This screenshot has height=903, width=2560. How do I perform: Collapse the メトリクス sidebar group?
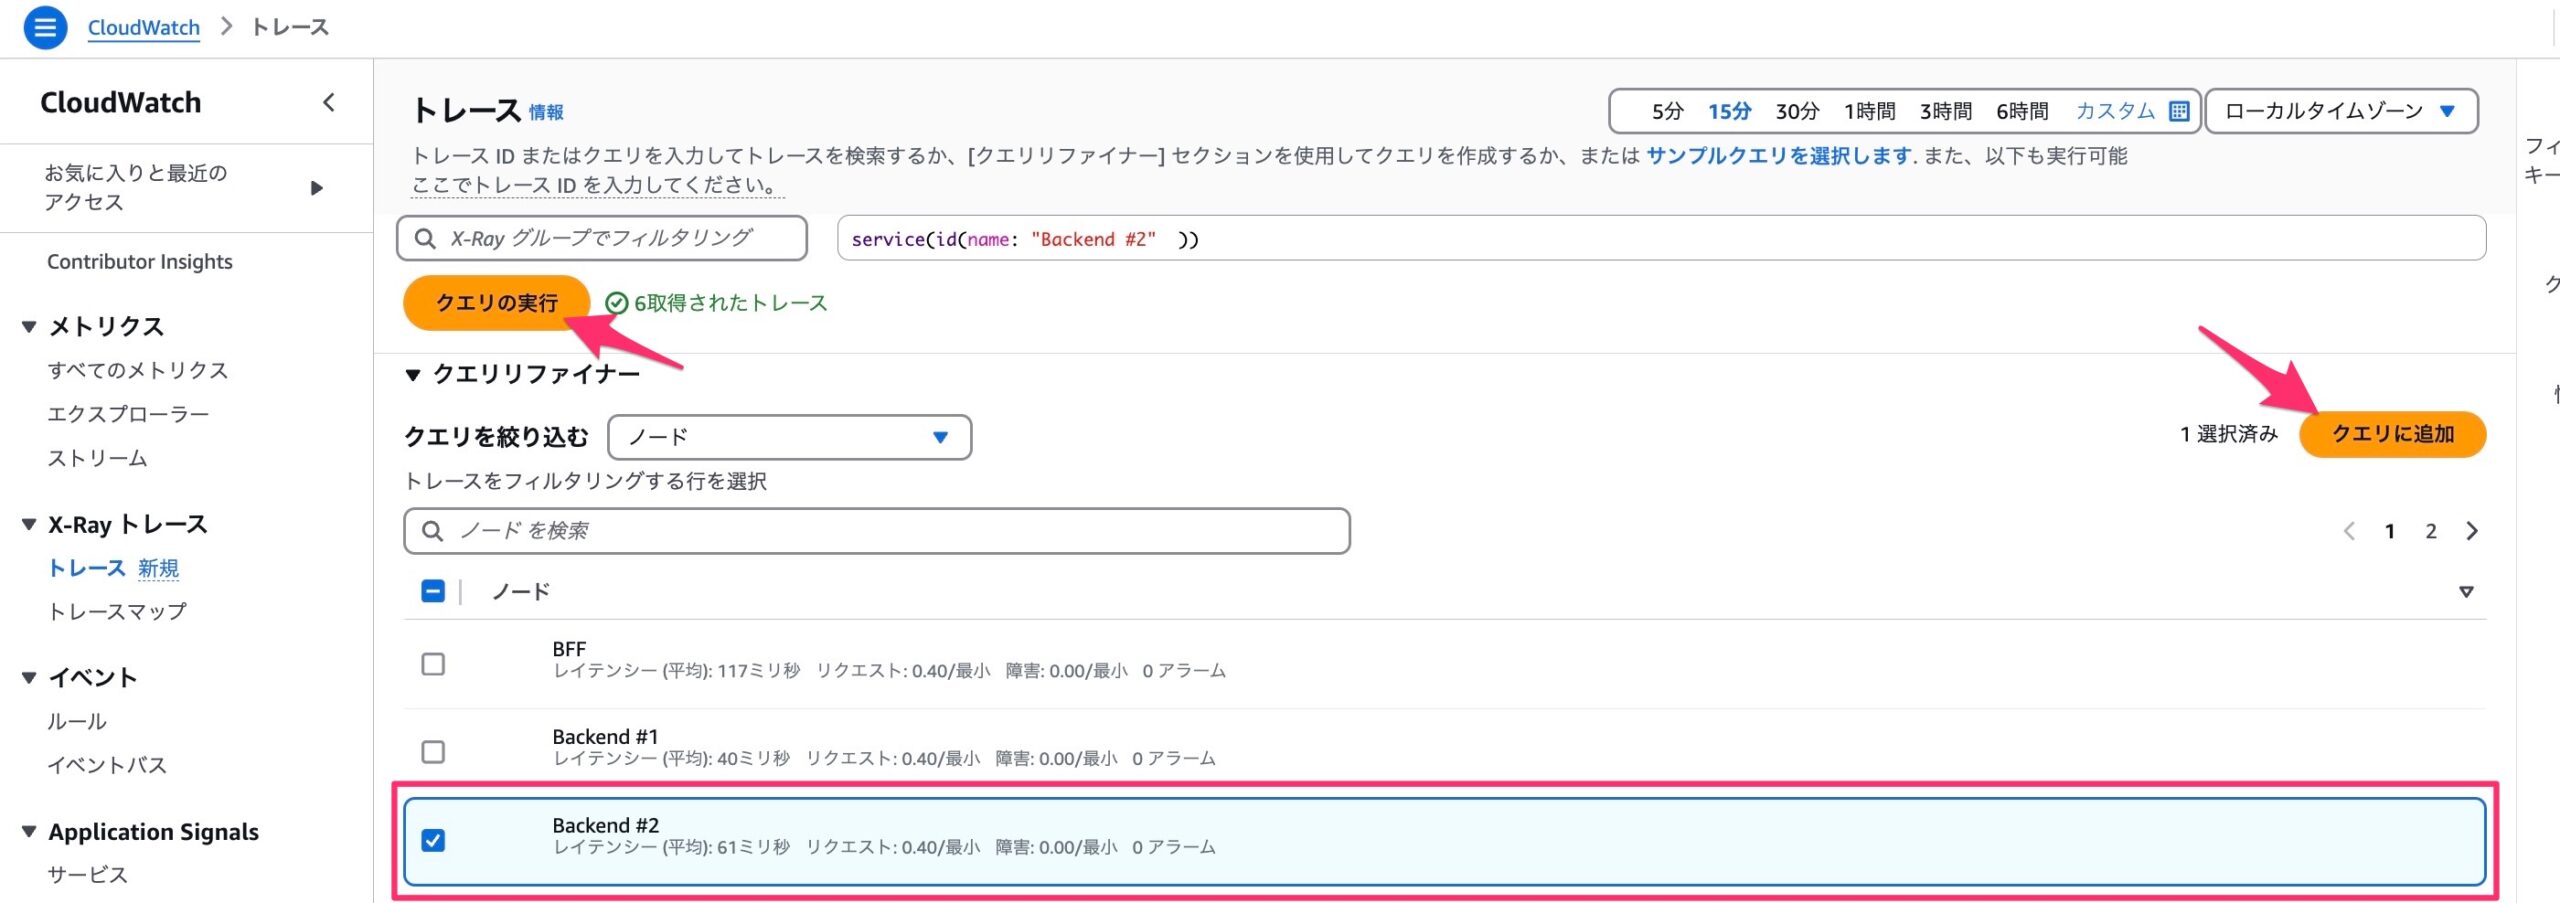pyautogui.click(x=29, y=326)
